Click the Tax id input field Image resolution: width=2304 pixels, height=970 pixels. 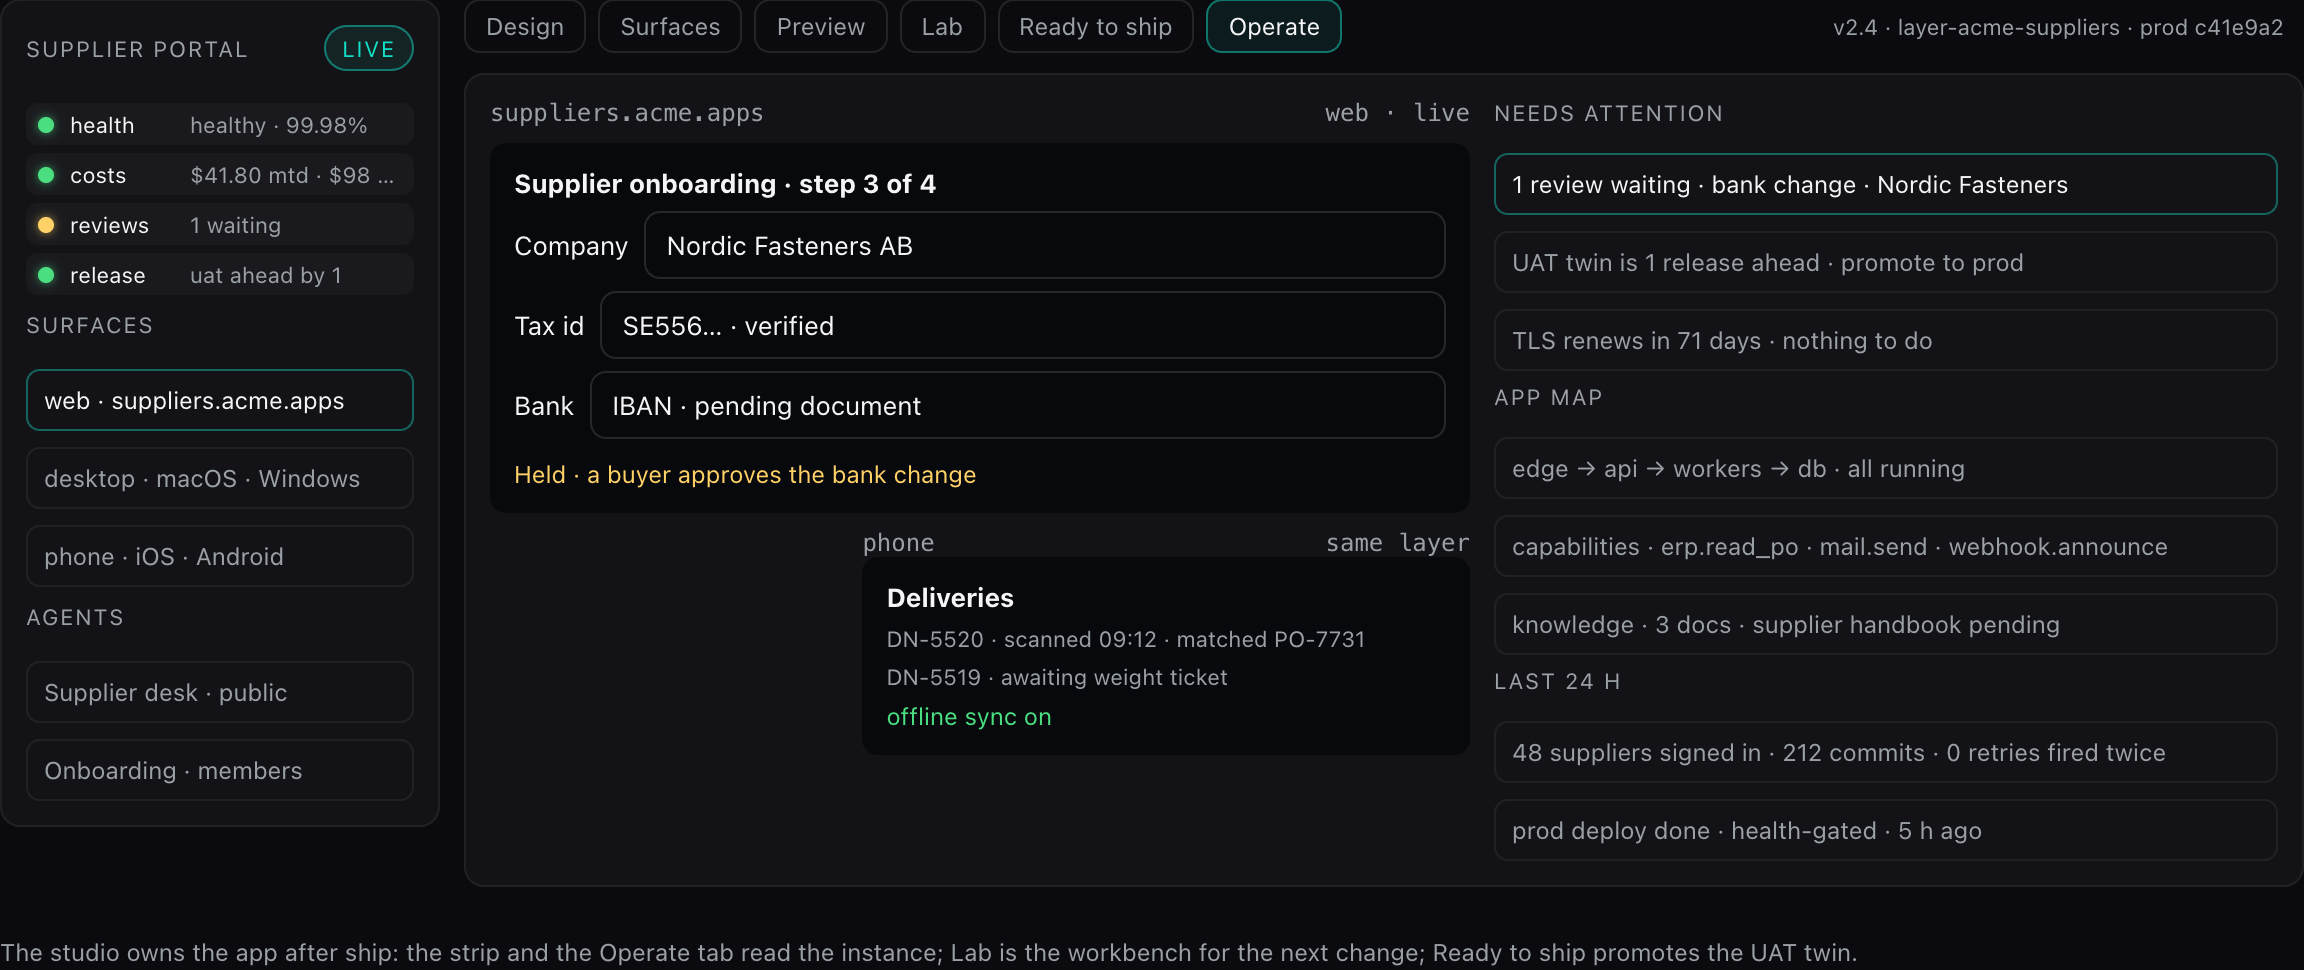1023,325
